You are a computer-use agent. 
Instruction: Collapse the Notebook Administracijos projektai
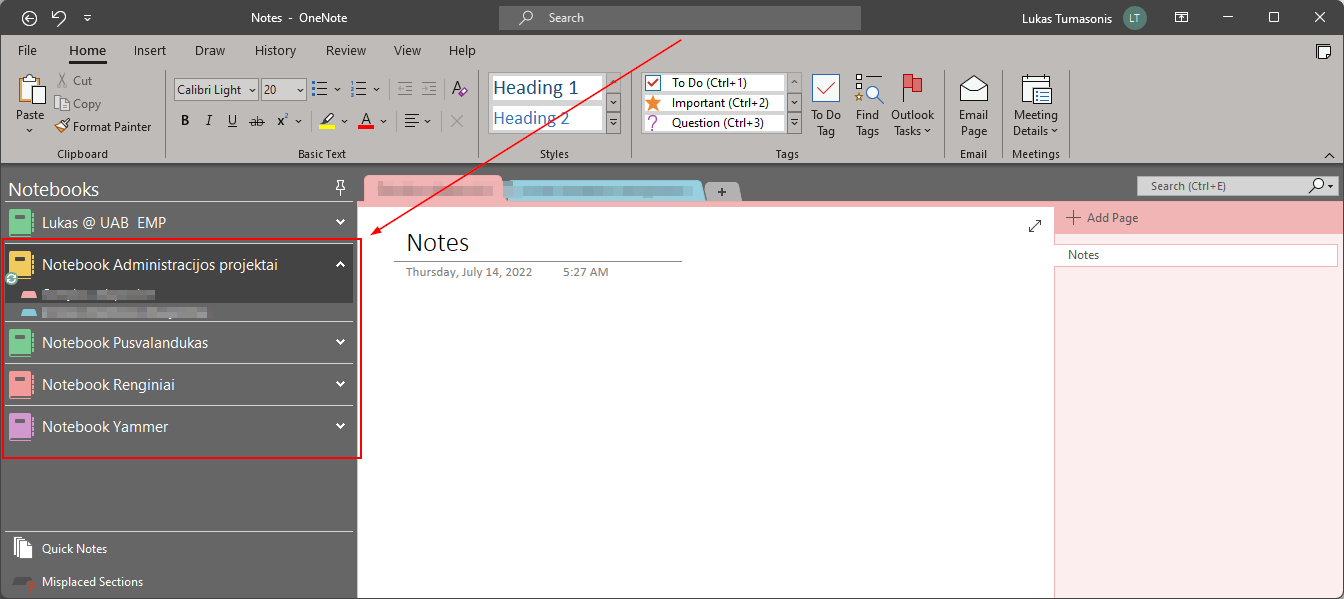click(340, 265)
